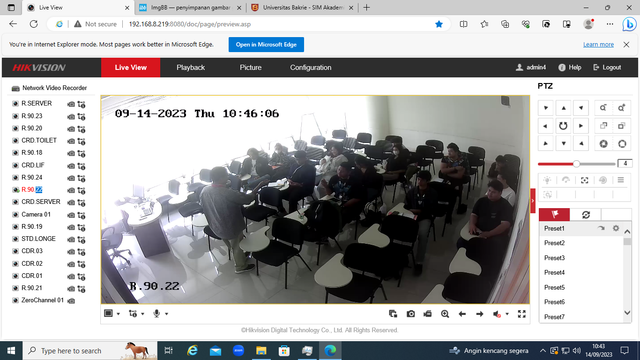Collapse the PTZ panel with the red side handle

(533, 200)
